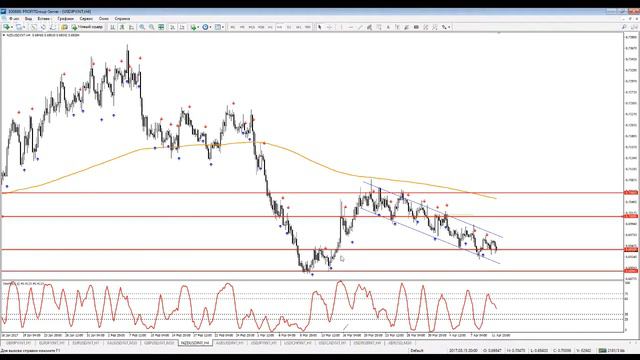Screen dimensions: 640x360
Task: Click the New Chart toolbar icon
Action: click(x=6, y=27)
